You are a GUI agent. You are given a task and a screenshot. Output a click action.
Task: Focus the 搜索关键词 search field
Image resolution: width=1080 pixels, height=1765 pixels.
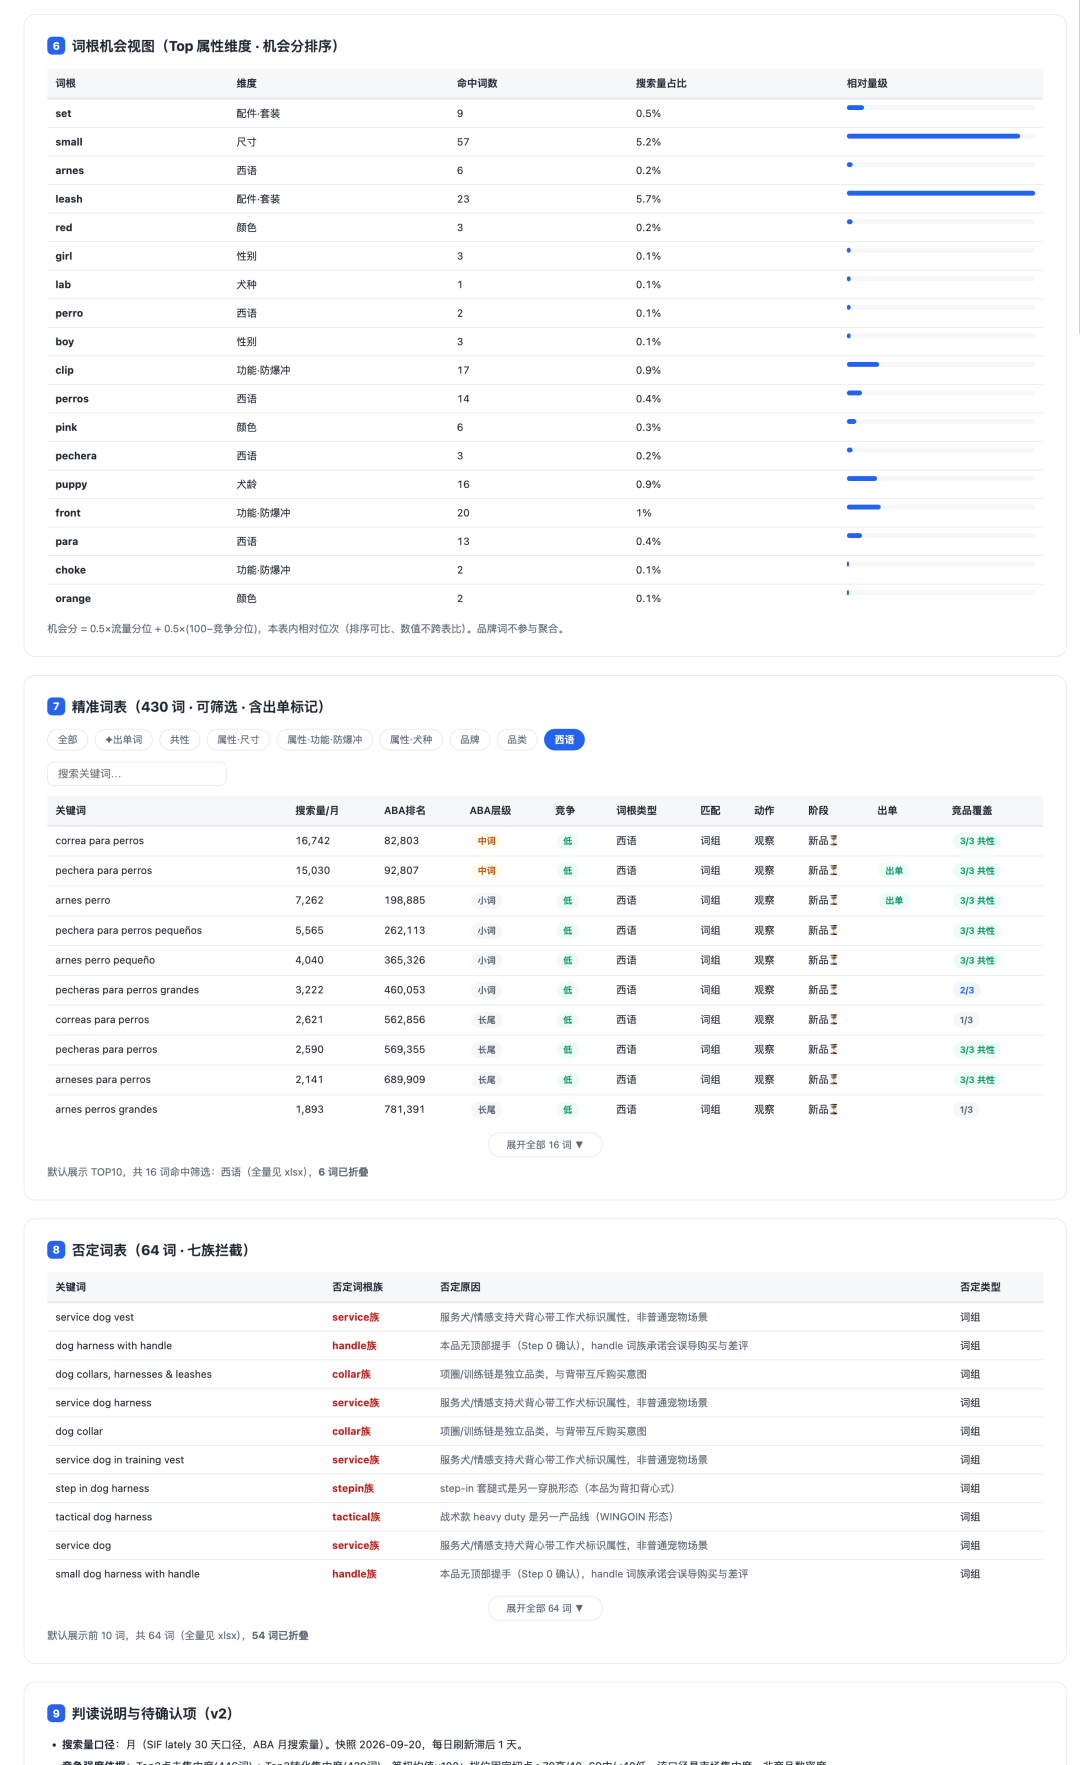pos(137,774)
